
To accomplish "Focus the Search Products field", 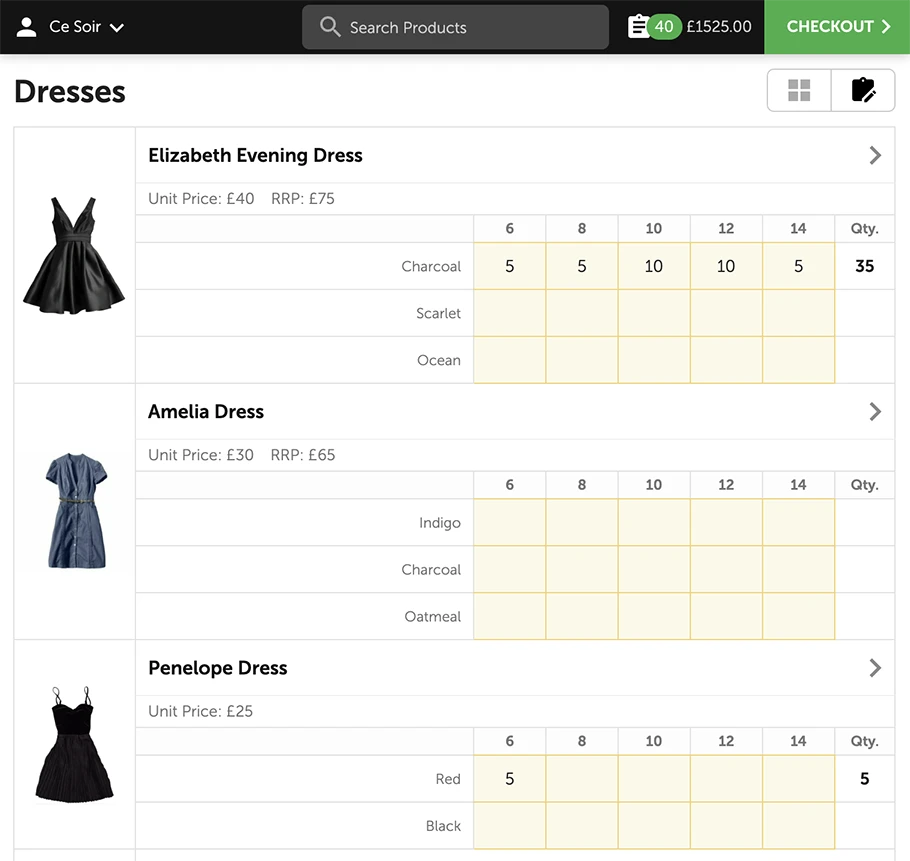I will pos(470,27).
